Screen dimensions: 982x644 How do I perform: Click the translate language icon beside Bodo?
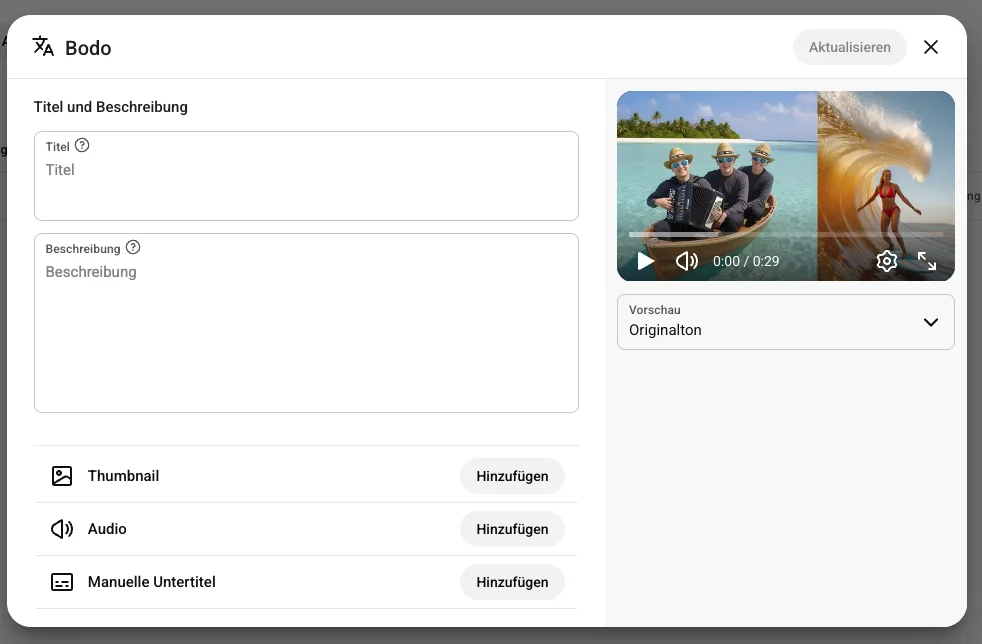[x=43, y=46]
